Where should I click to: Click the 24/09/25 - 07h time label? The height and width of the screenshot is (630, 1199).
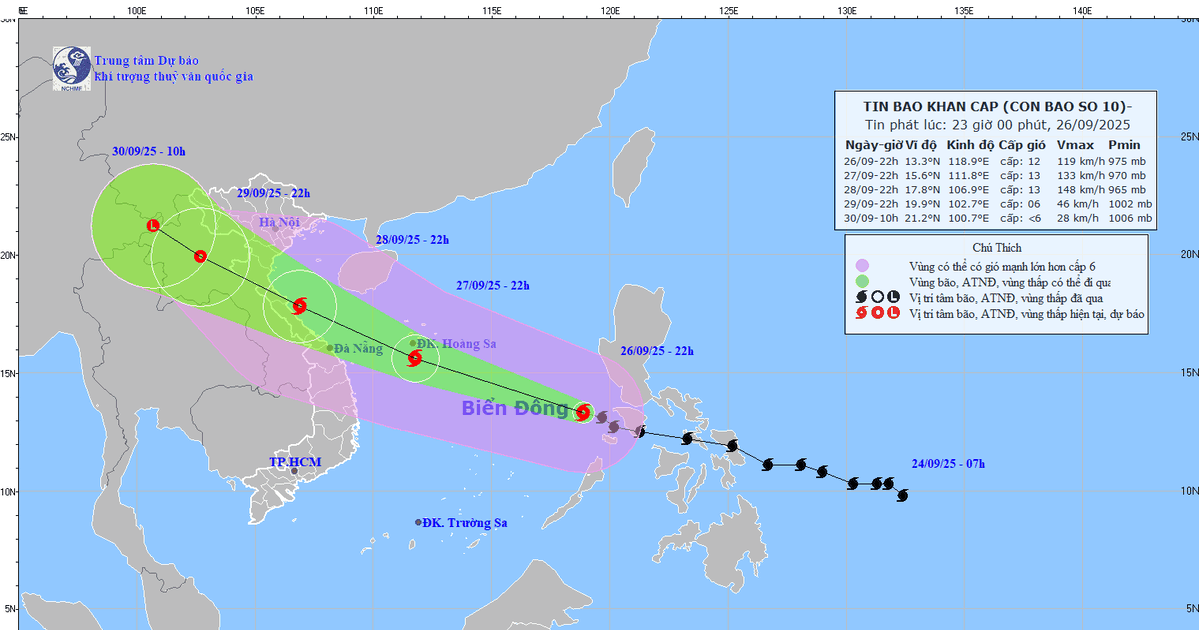(x=948, y=463)
